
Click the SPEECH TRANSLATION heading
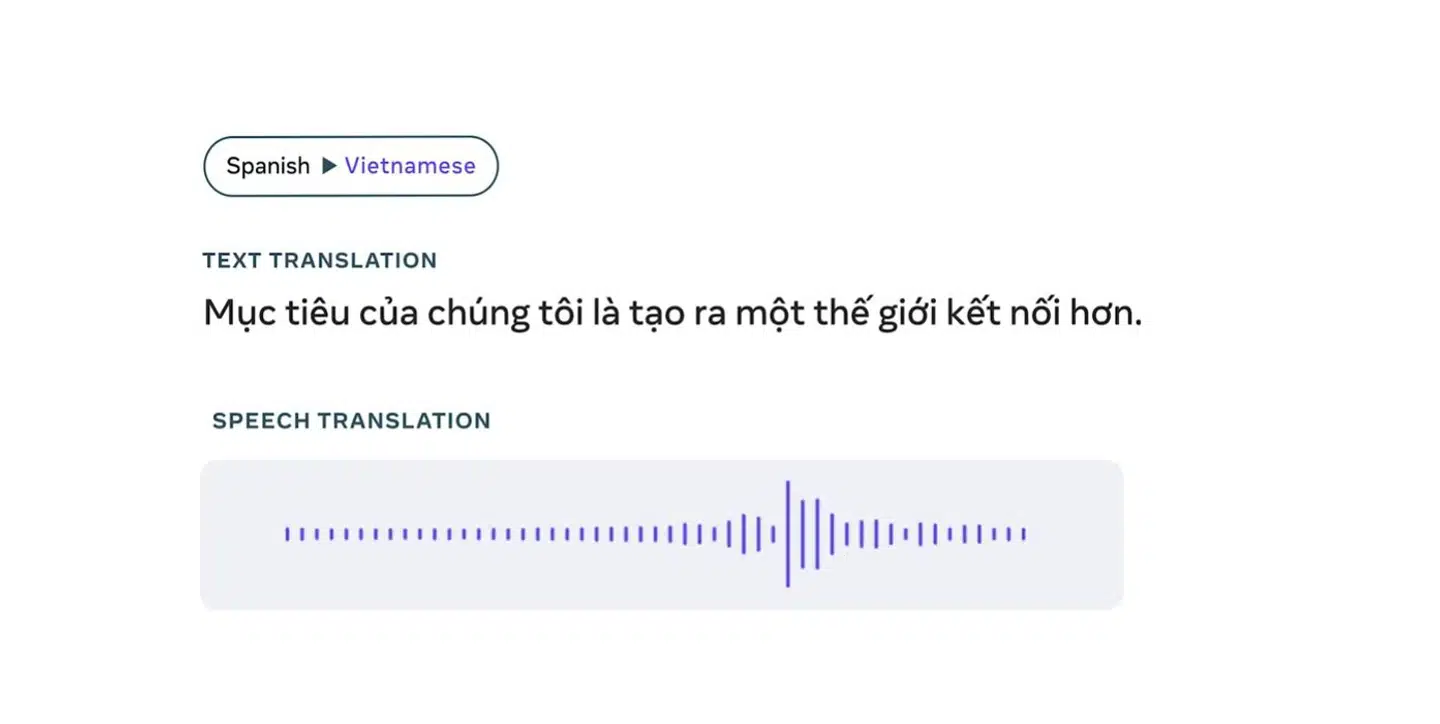tap(351, 421)
